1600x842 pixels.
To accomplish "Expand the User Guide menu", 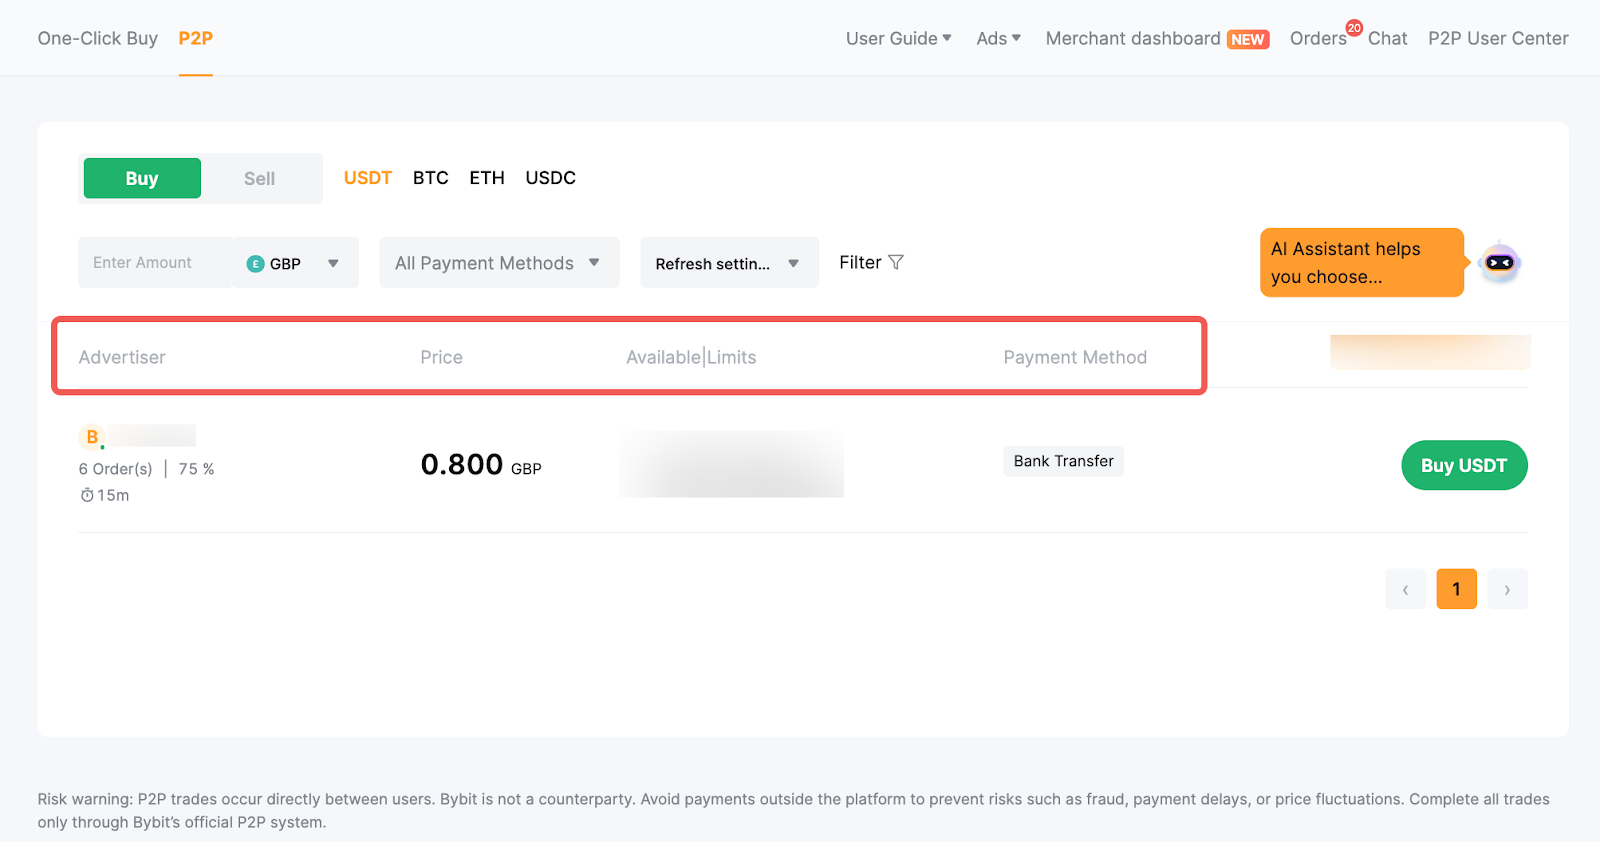I will (898, 38).
